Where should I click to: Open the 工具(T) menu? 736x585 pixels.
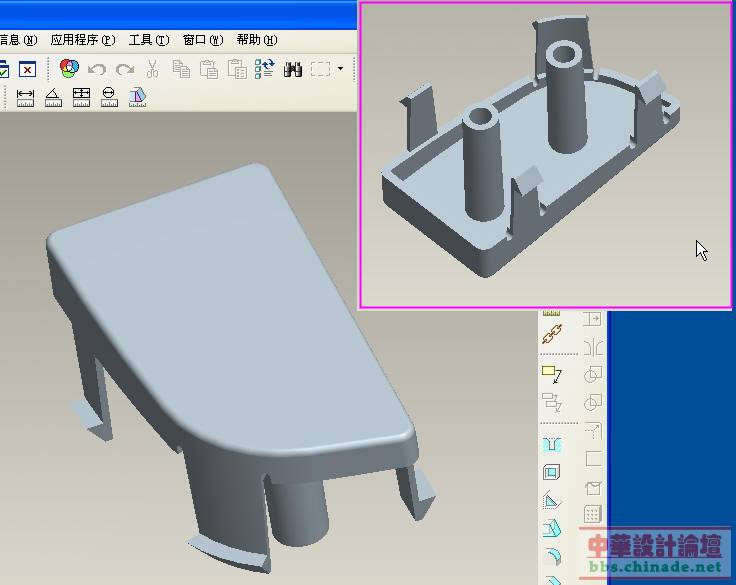pos(147,40)
